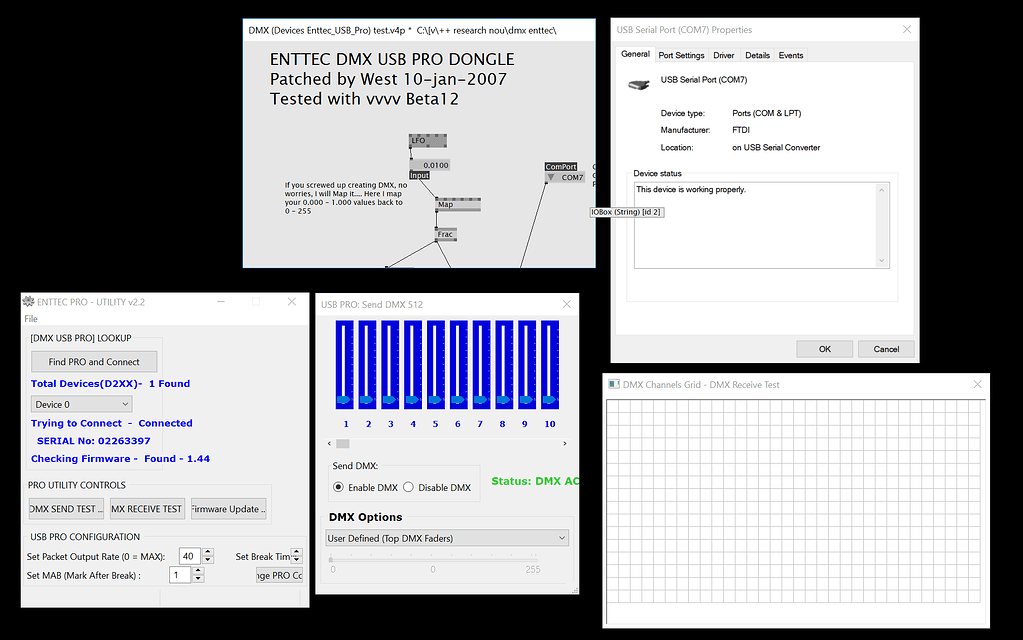Open the File menu in ENTTEC utility
This screenshot has height=640, width=1023.
tap(29, 318)
